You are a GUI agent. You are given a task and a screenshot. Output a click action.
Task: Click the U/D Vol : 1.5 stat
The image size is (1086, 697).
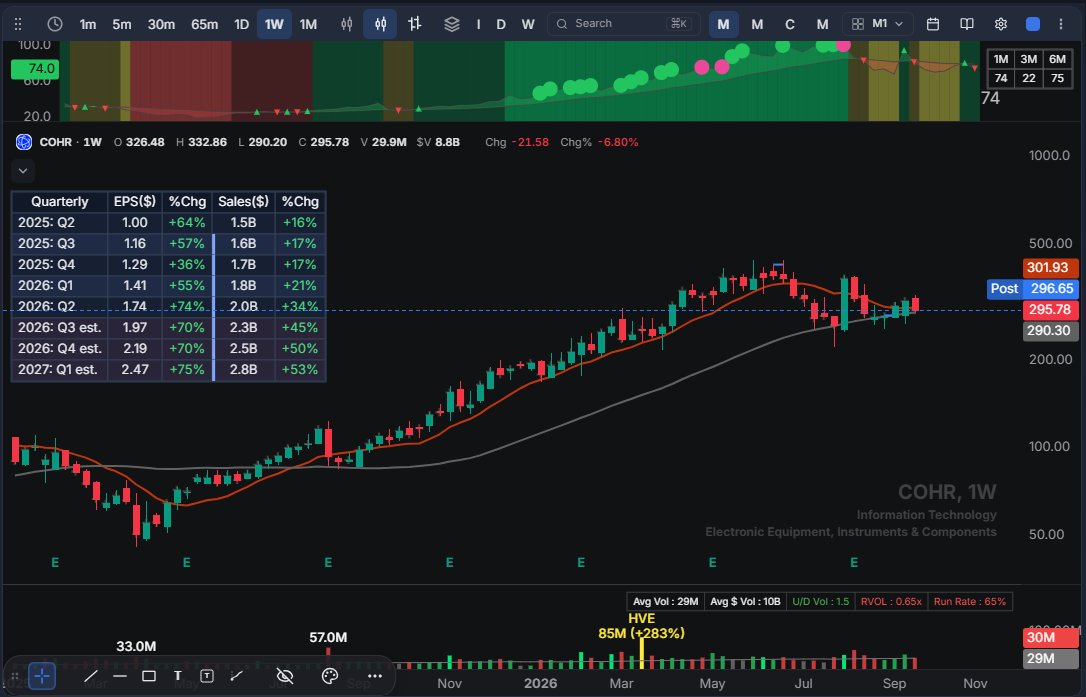pos(820,601)
